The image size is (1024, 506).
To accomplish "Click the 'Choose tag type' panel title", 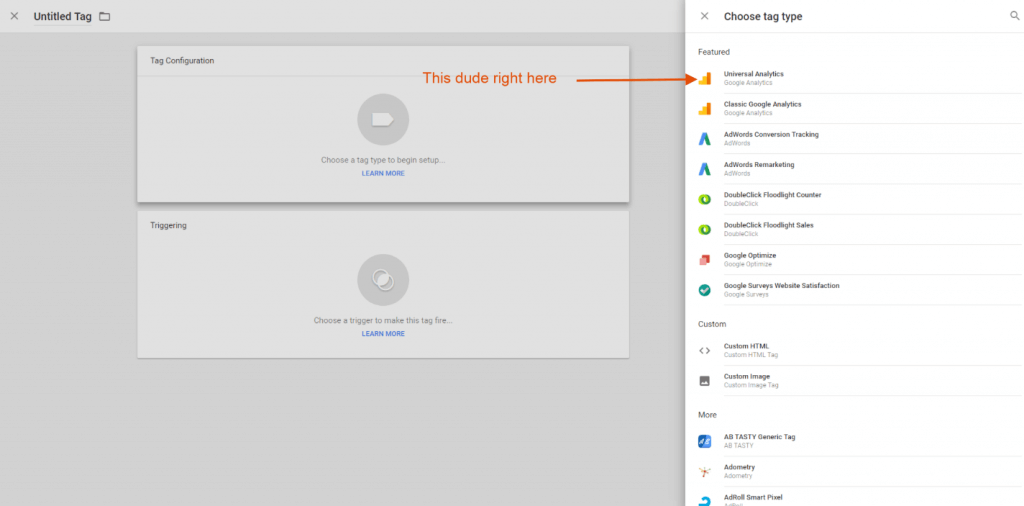I will click(763, 17).
